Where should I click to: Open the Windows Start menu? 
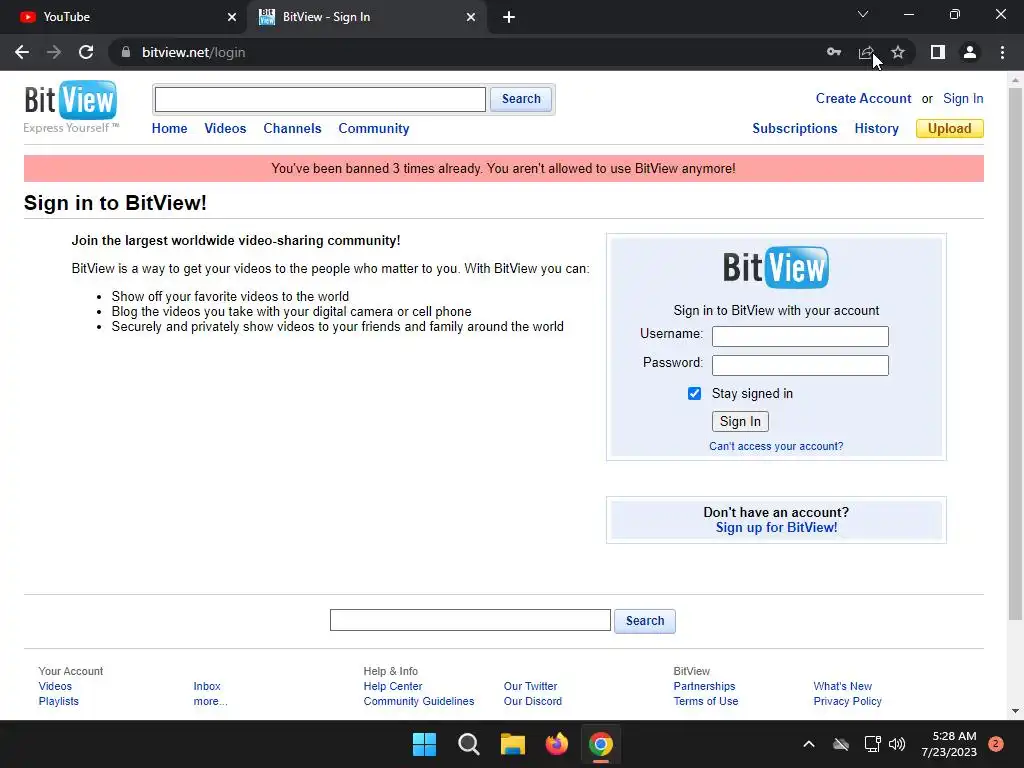click(424, 744)
